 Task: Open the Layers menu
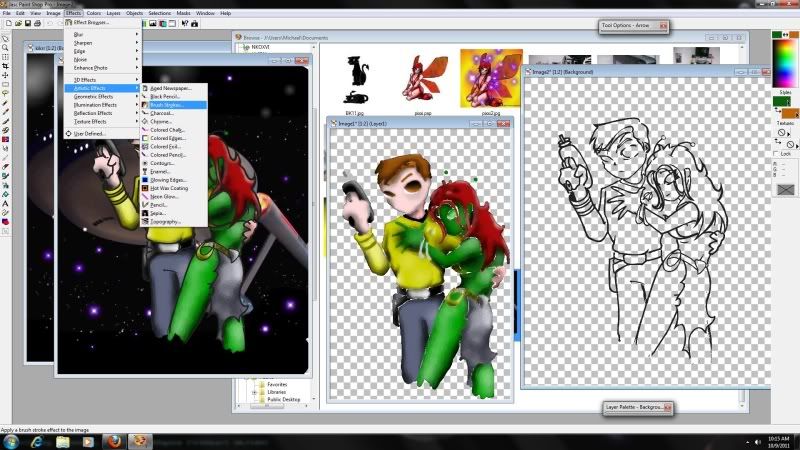[113, 13]
